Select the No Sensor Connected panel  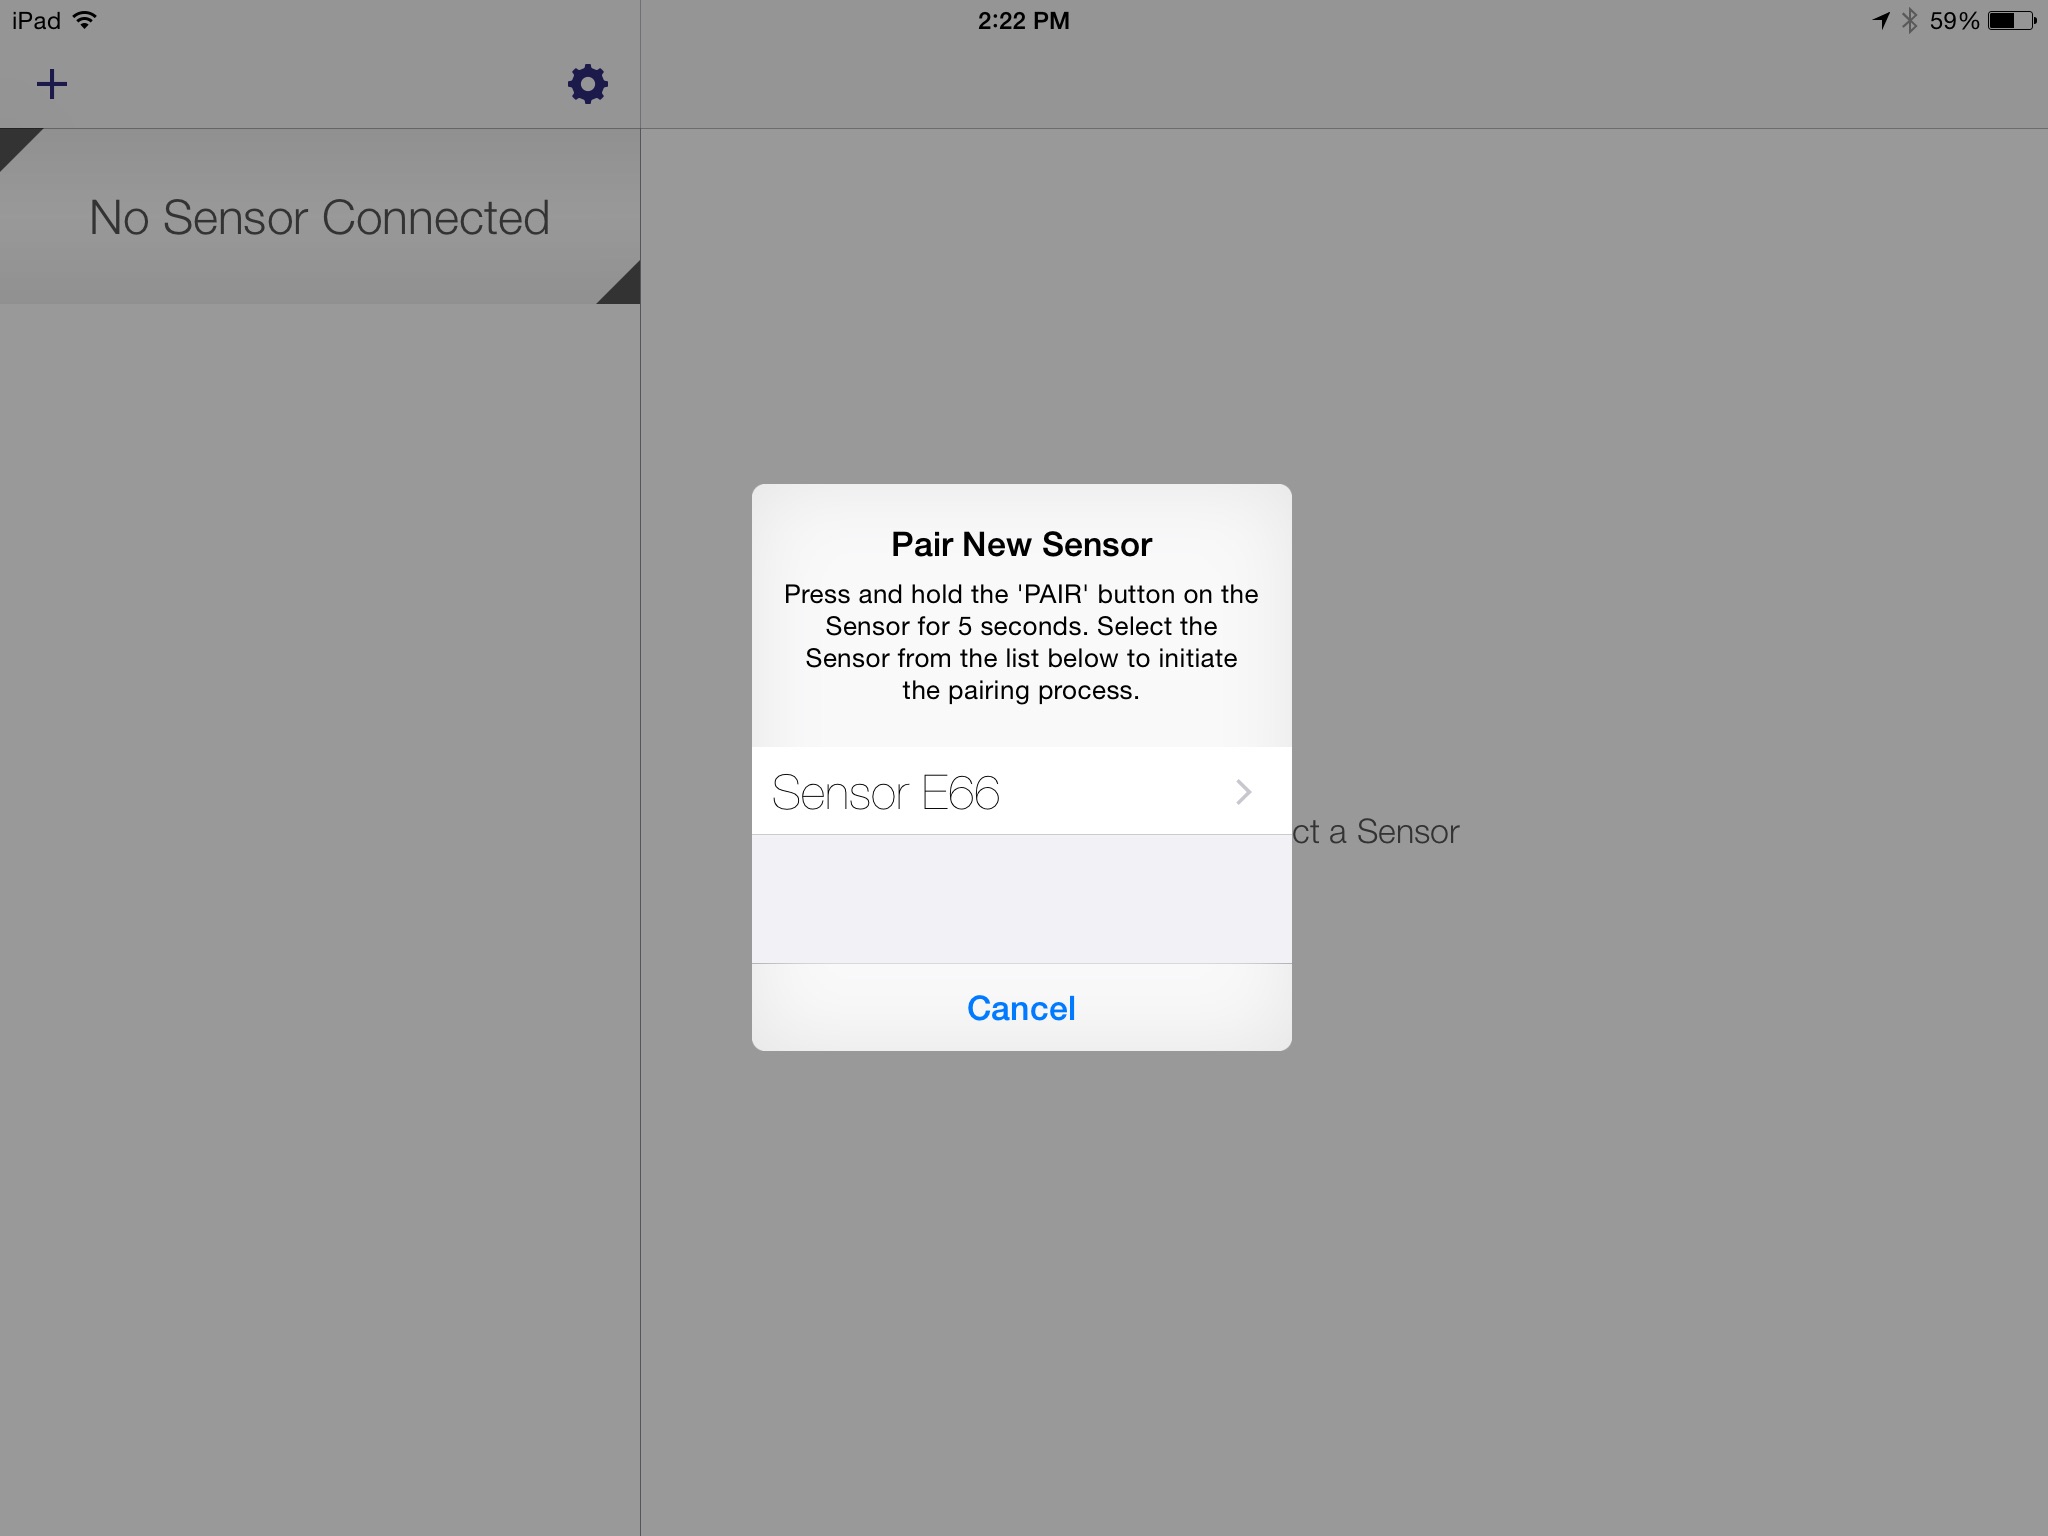320,216
